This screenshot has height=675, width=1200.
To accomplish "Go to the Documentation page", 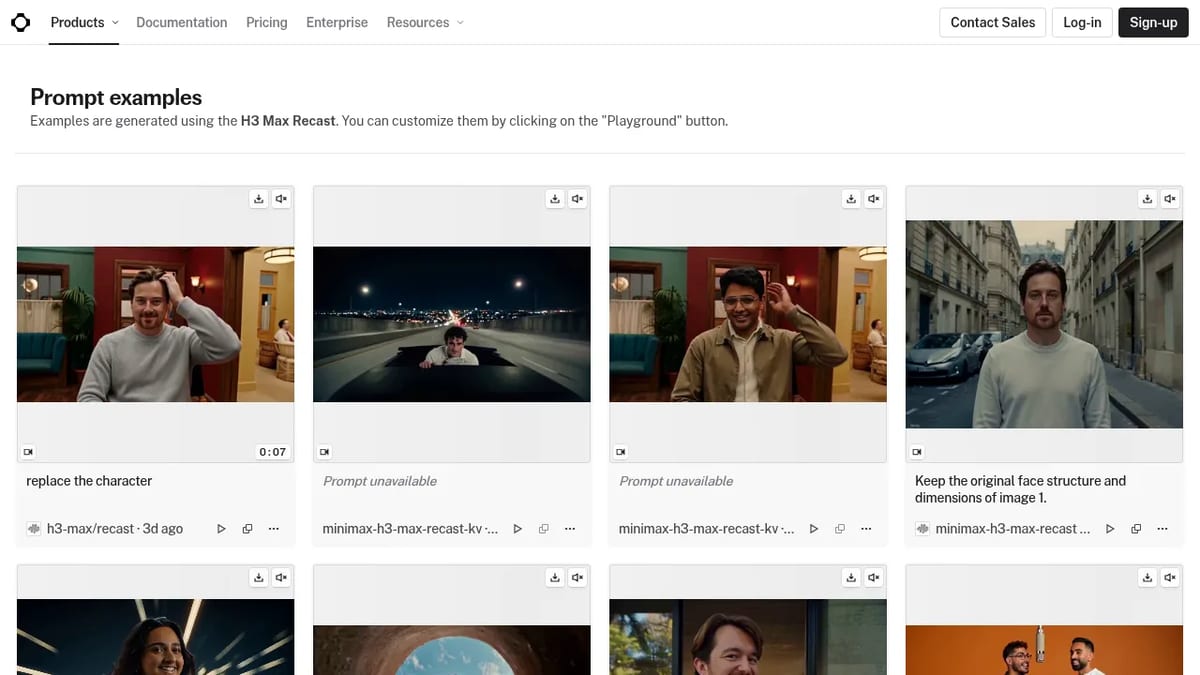I will coord(182,22).
